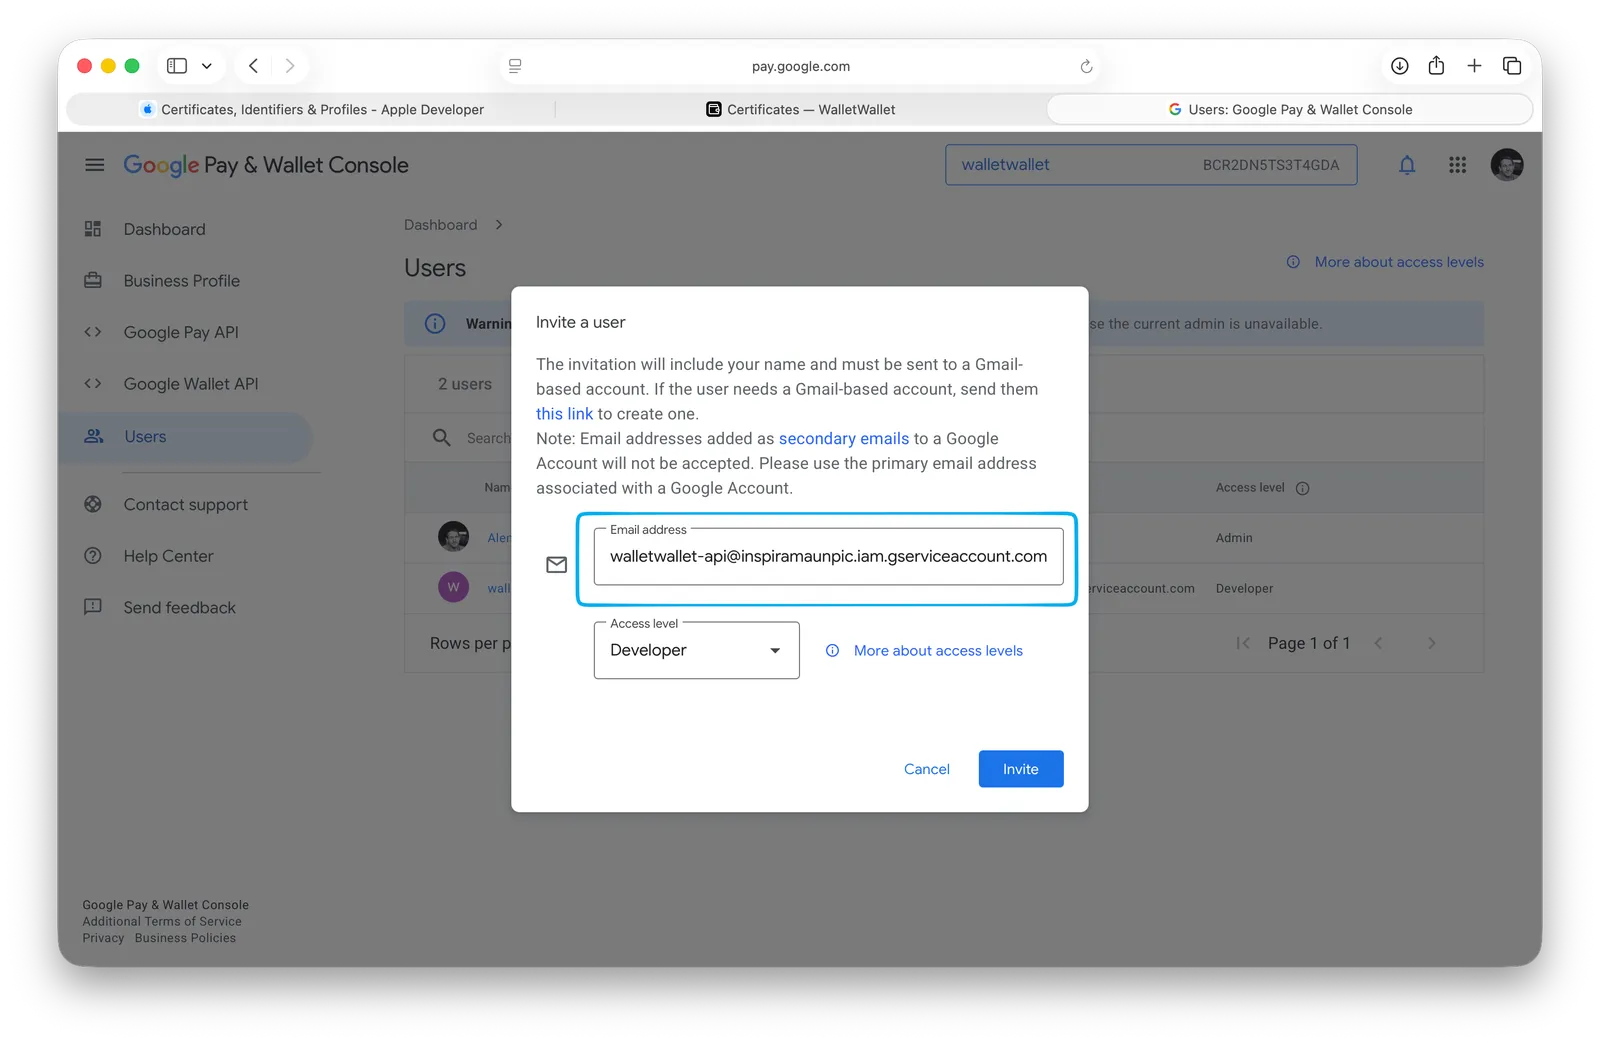Click the purple W user avatar
Viewport: 1600px width, 1043px height.
tap(453, 587)
